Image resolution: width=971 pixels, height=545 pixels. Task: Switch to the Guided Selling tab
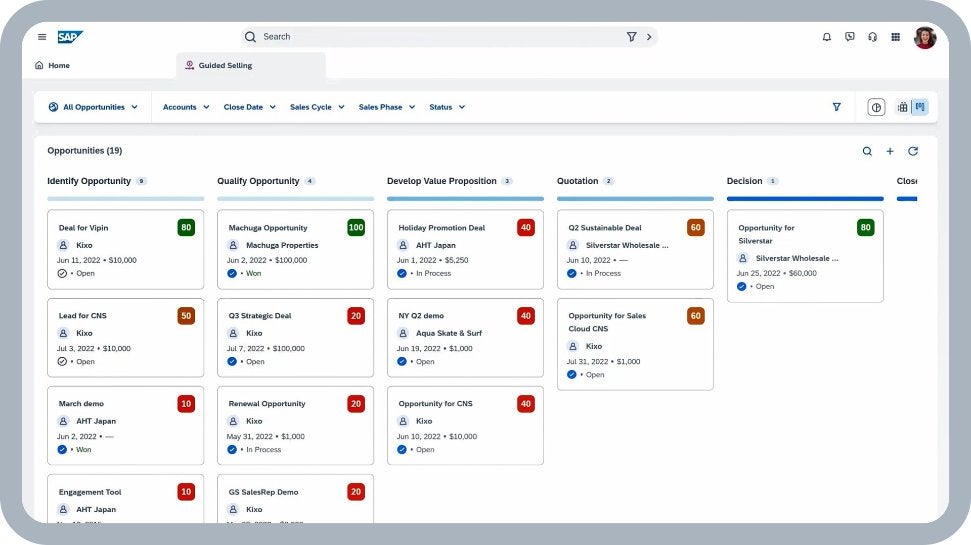click(x=251, y=65)
